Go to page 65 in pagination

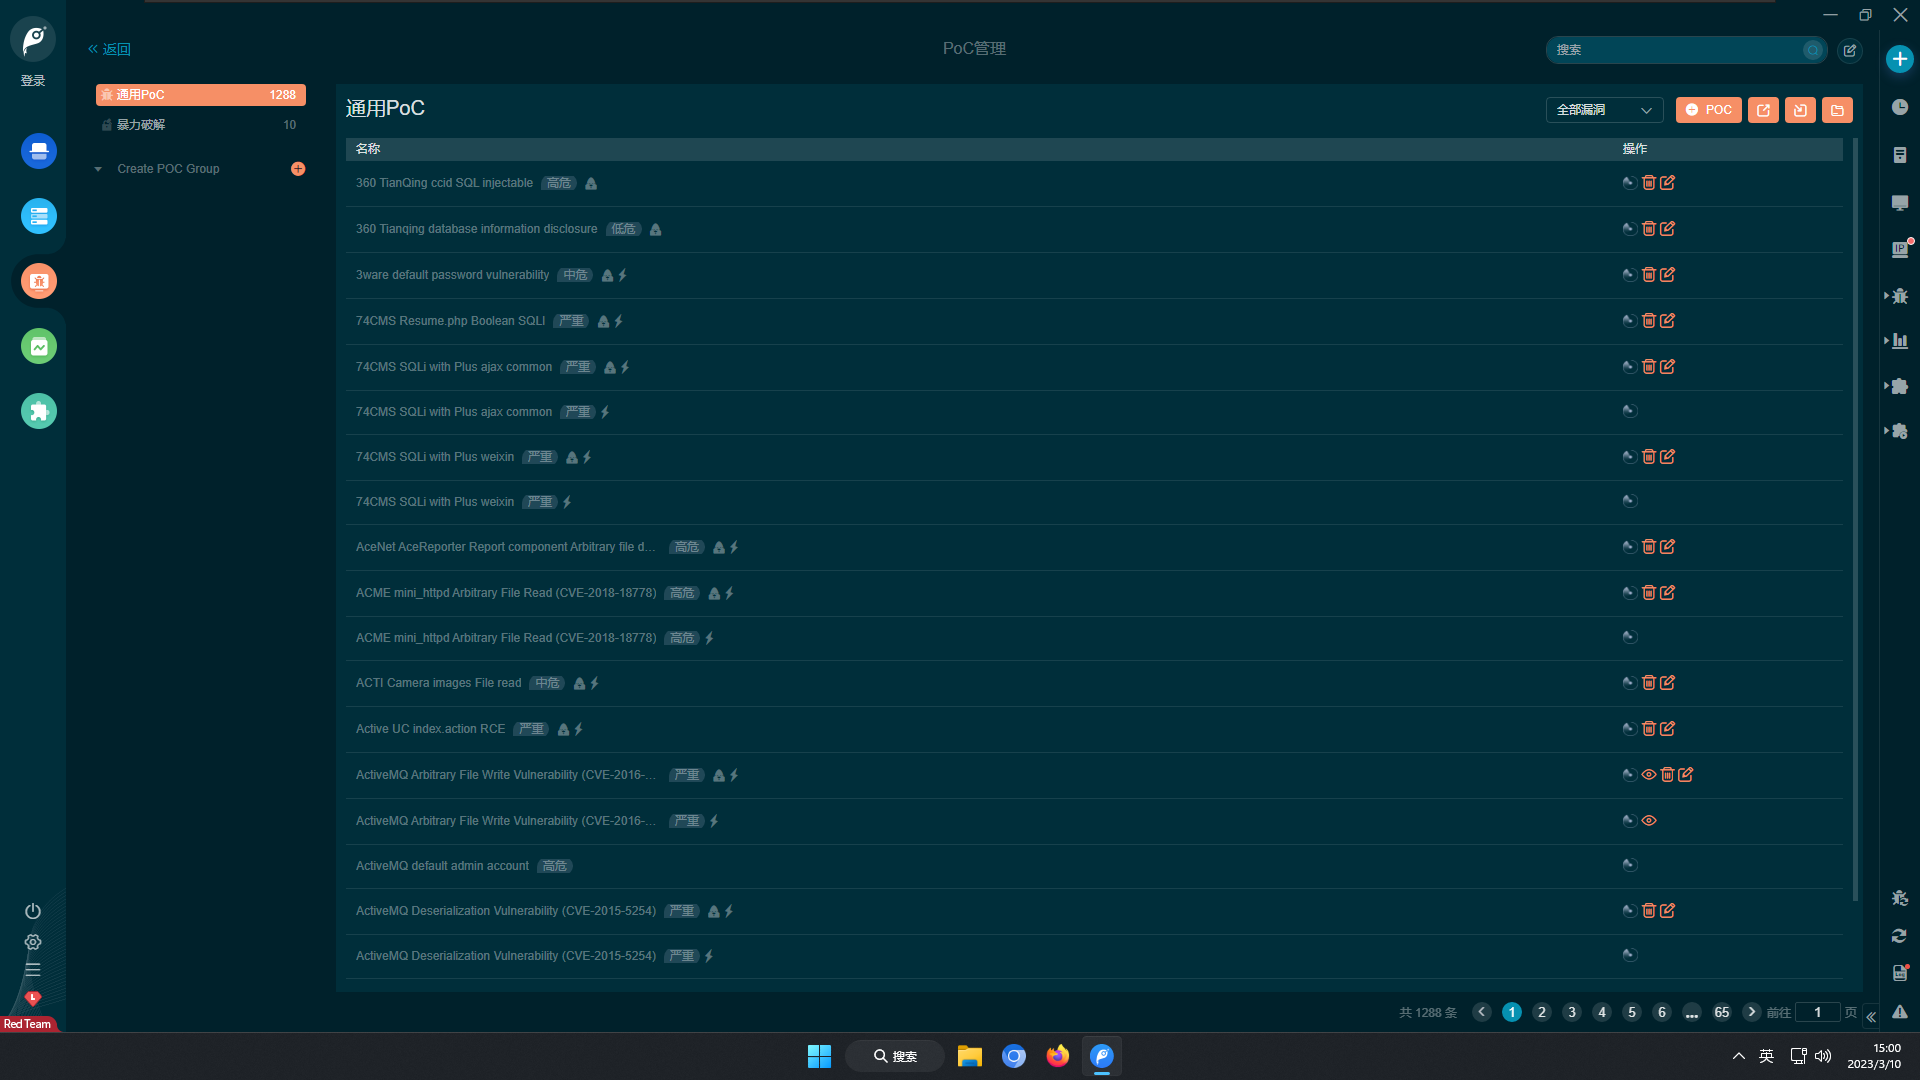[1721, 1012]
